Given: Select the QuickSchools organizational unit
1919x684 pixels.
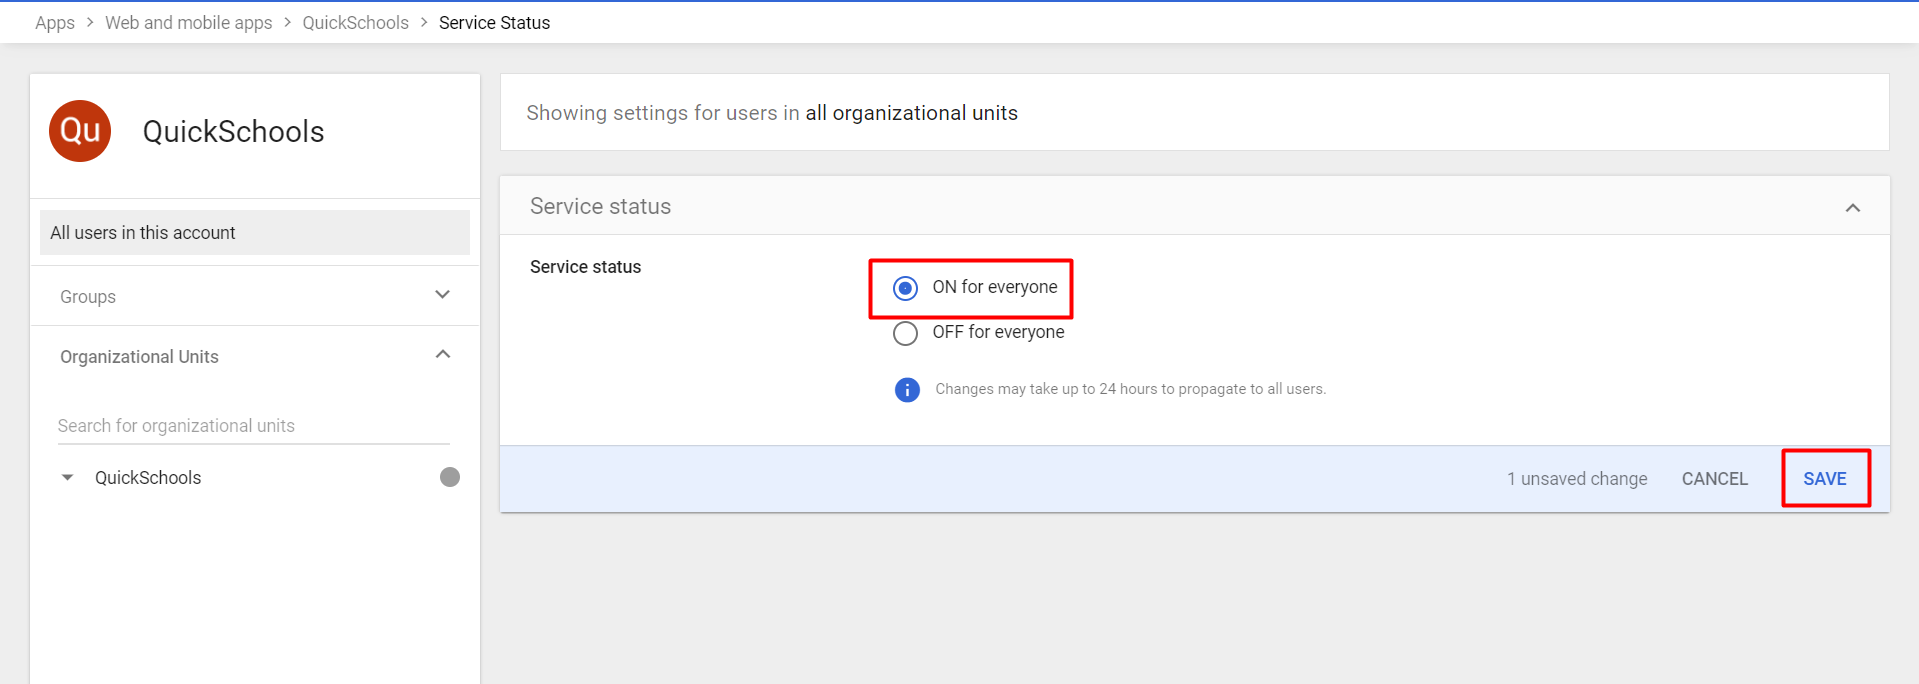Looking at the screenshot, I should click(148, 478).
